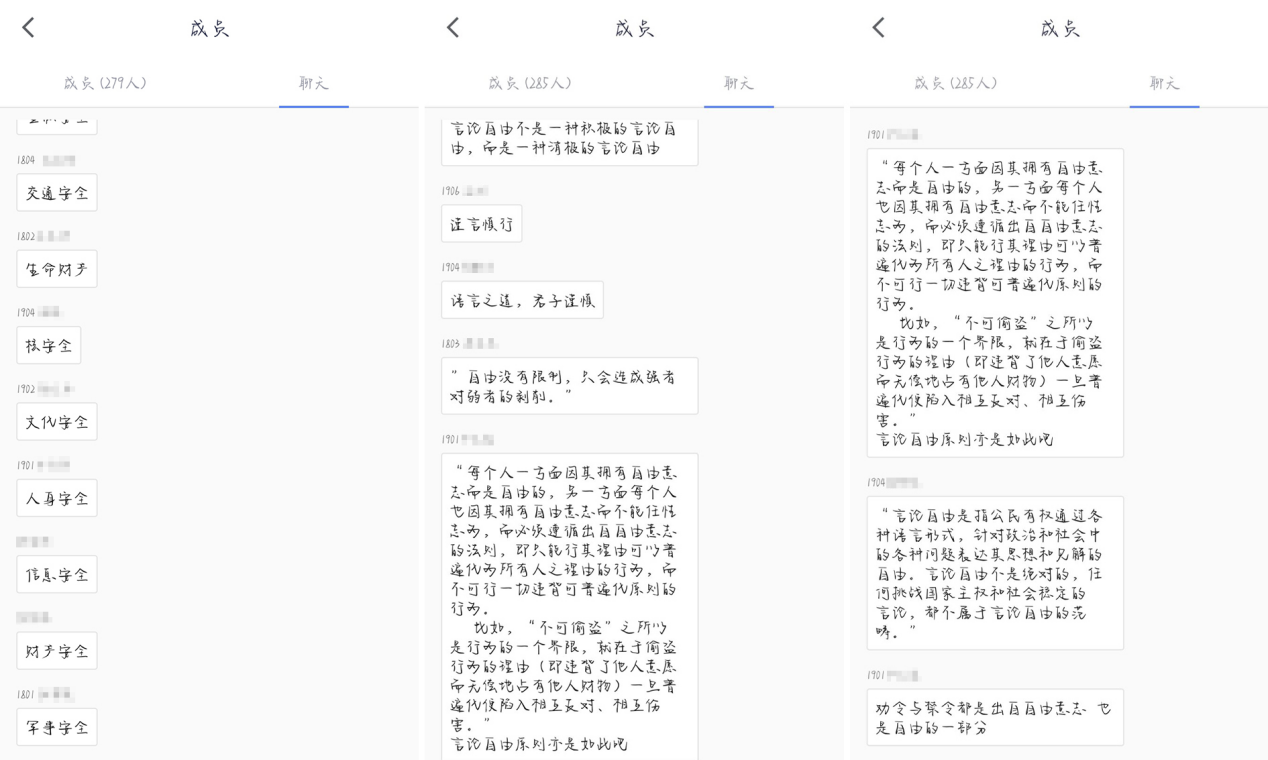Select 聊天 tab in the right panel
The height and width of the screenshot is (760, 1268).
1164,83
